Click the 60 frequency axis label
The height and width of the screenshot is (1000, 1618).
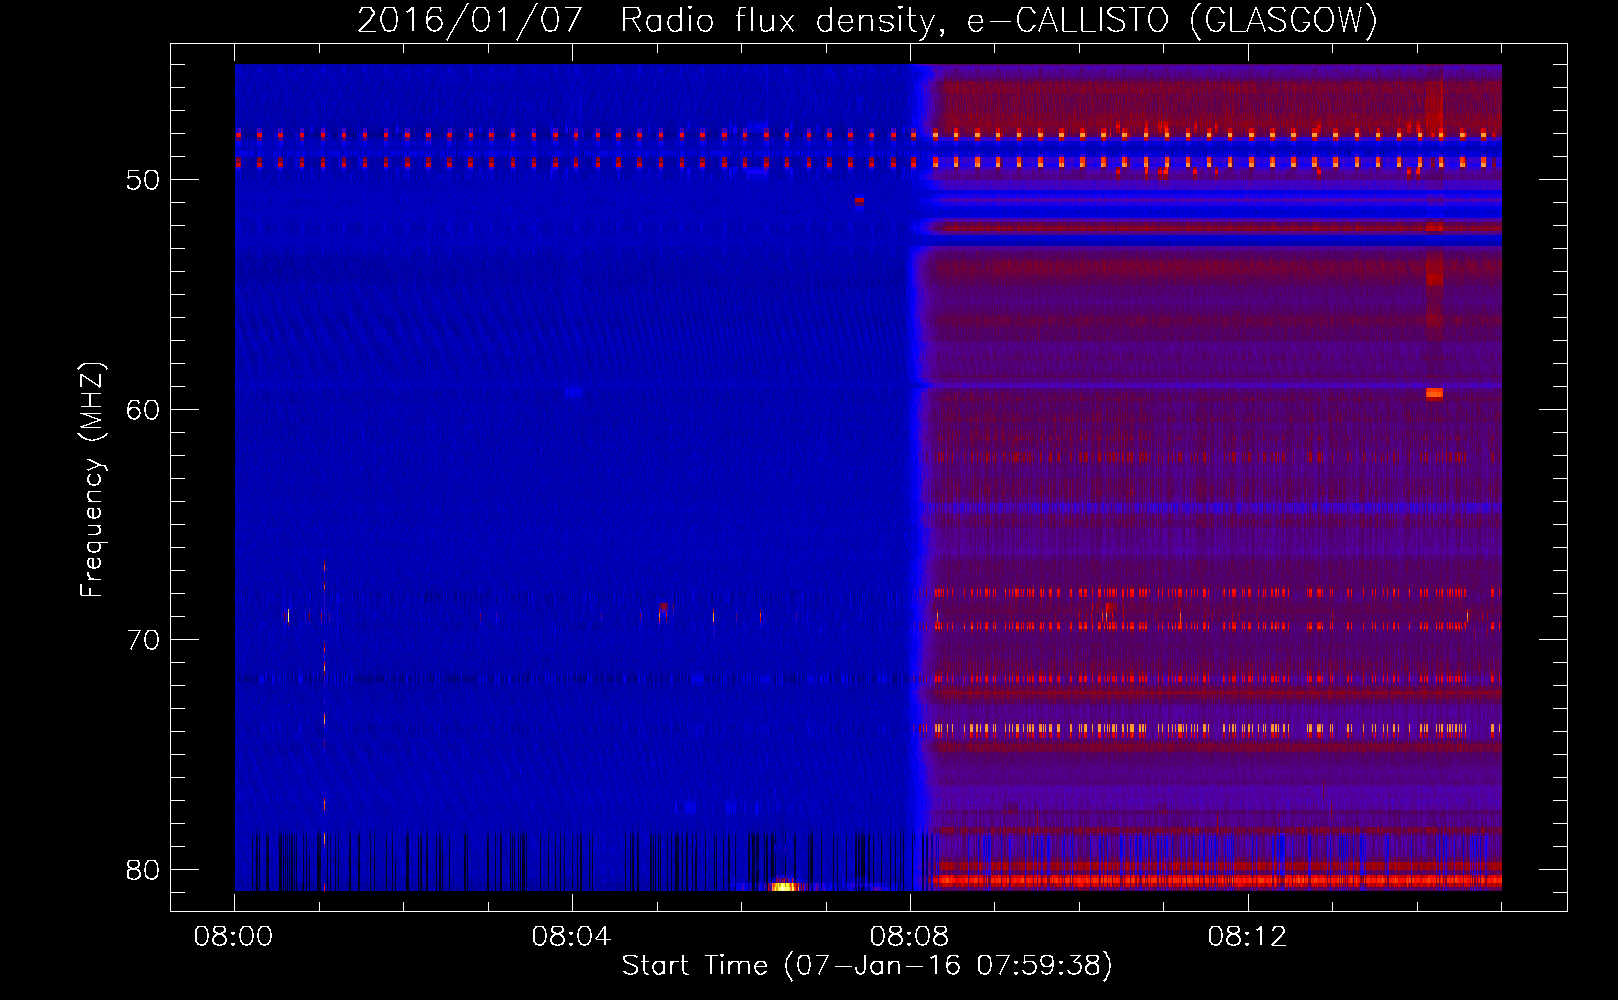pos(143,410)
